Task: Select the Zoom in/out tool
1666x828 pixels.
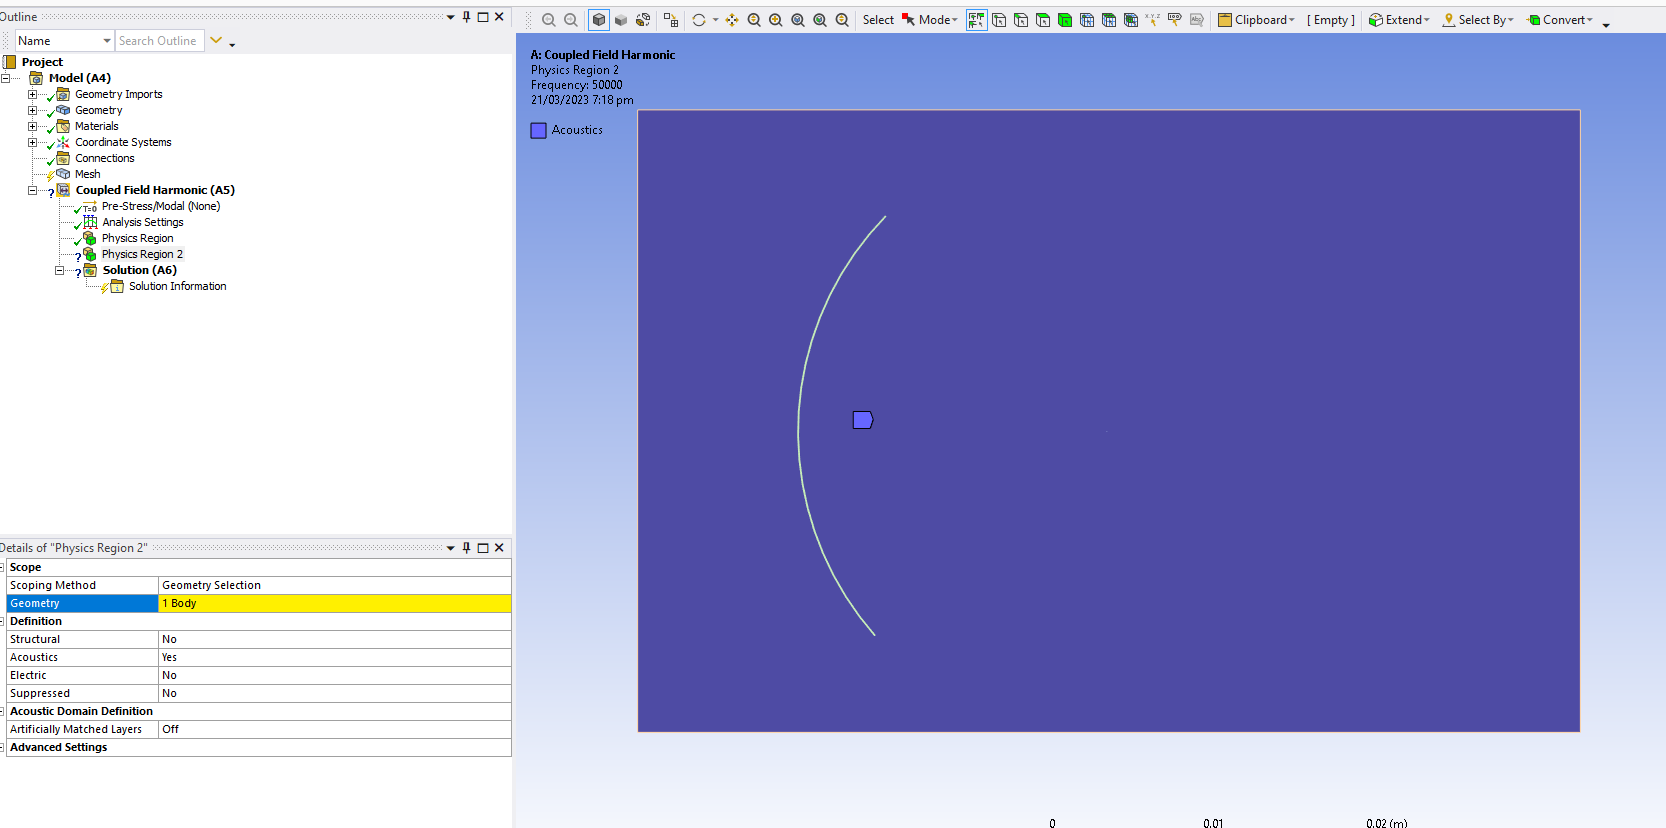Action: [x=754, y=20]
